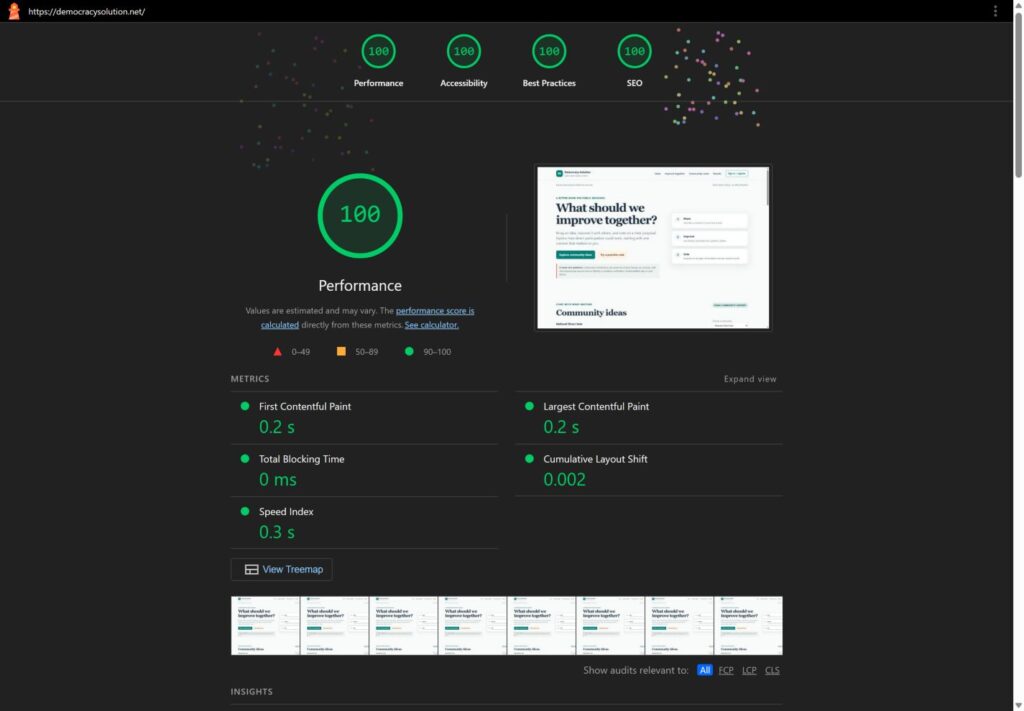Image resolution: width=1024 pixels, height=711 pixels.
Task: Click green dot beside Total Blocking Time
Action: click(245, 458)
